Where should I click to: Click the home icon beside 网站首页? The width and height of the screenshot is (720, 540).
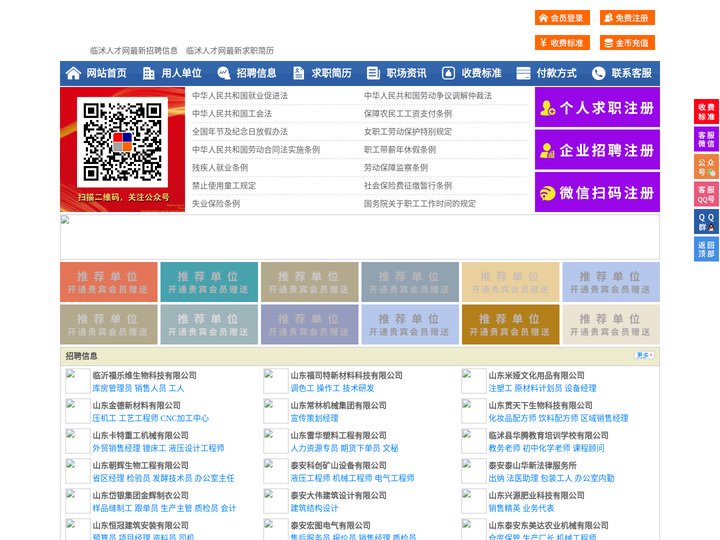click(73, 73)
